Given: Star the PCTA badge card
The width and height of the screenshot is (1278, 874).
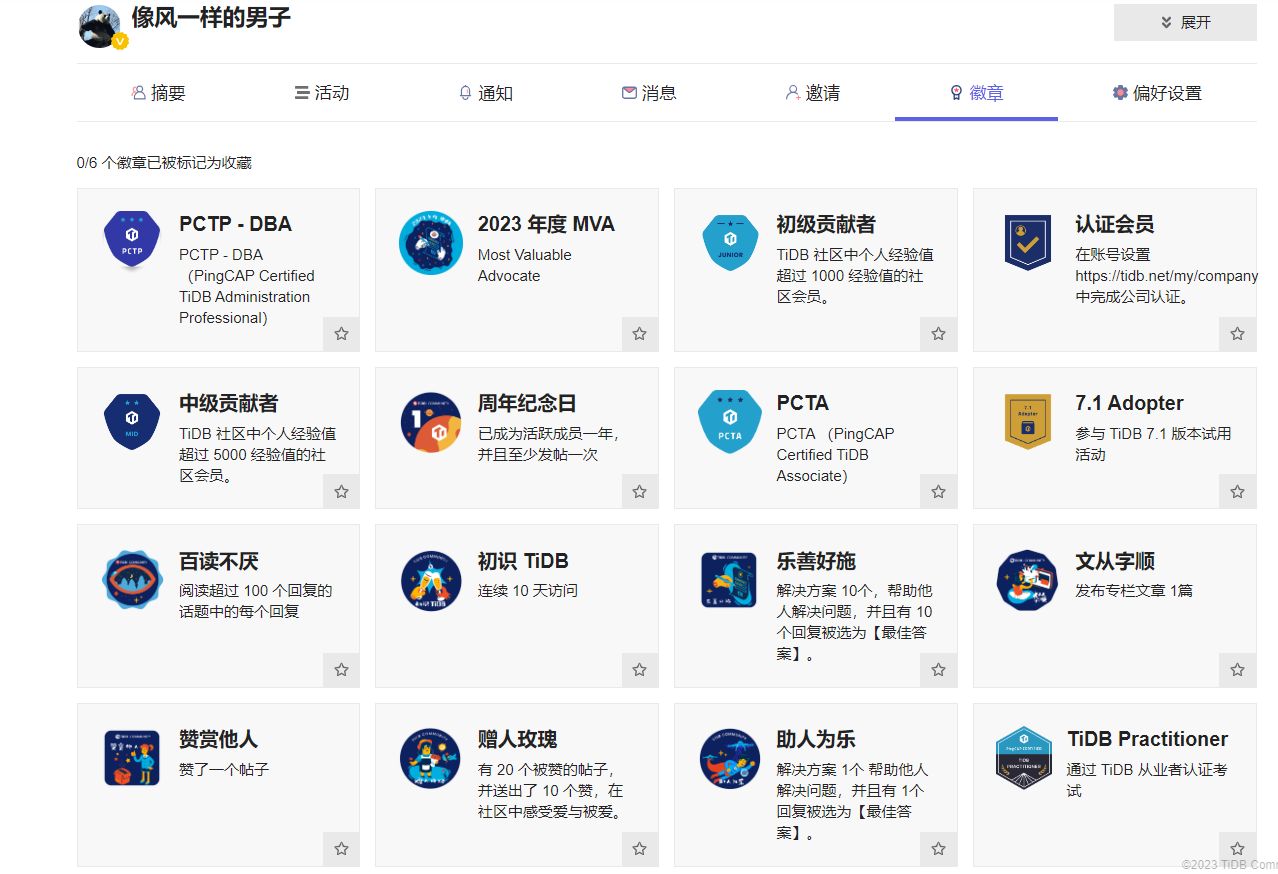Looking at the screenshot, I should [938, 492].
